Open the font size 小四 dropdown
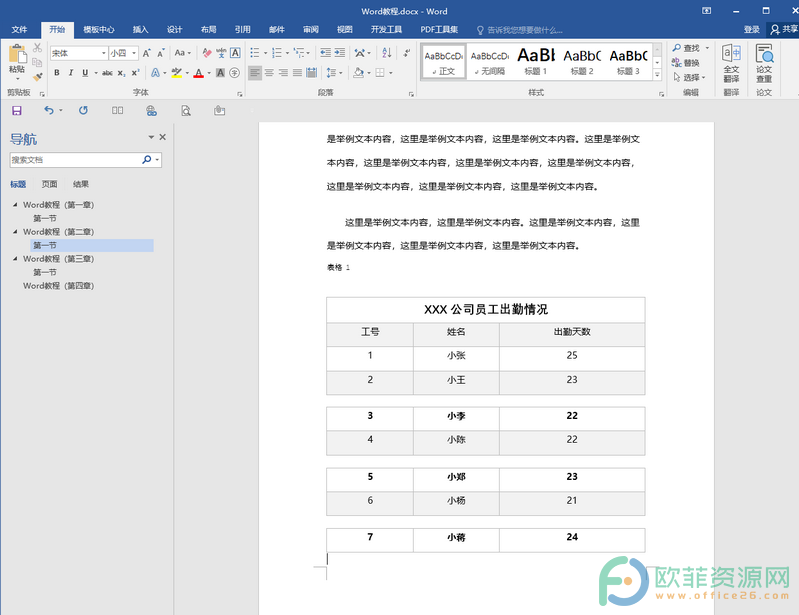Image resolution: width=799 pixels, height=615 pixels. [134, 53]
